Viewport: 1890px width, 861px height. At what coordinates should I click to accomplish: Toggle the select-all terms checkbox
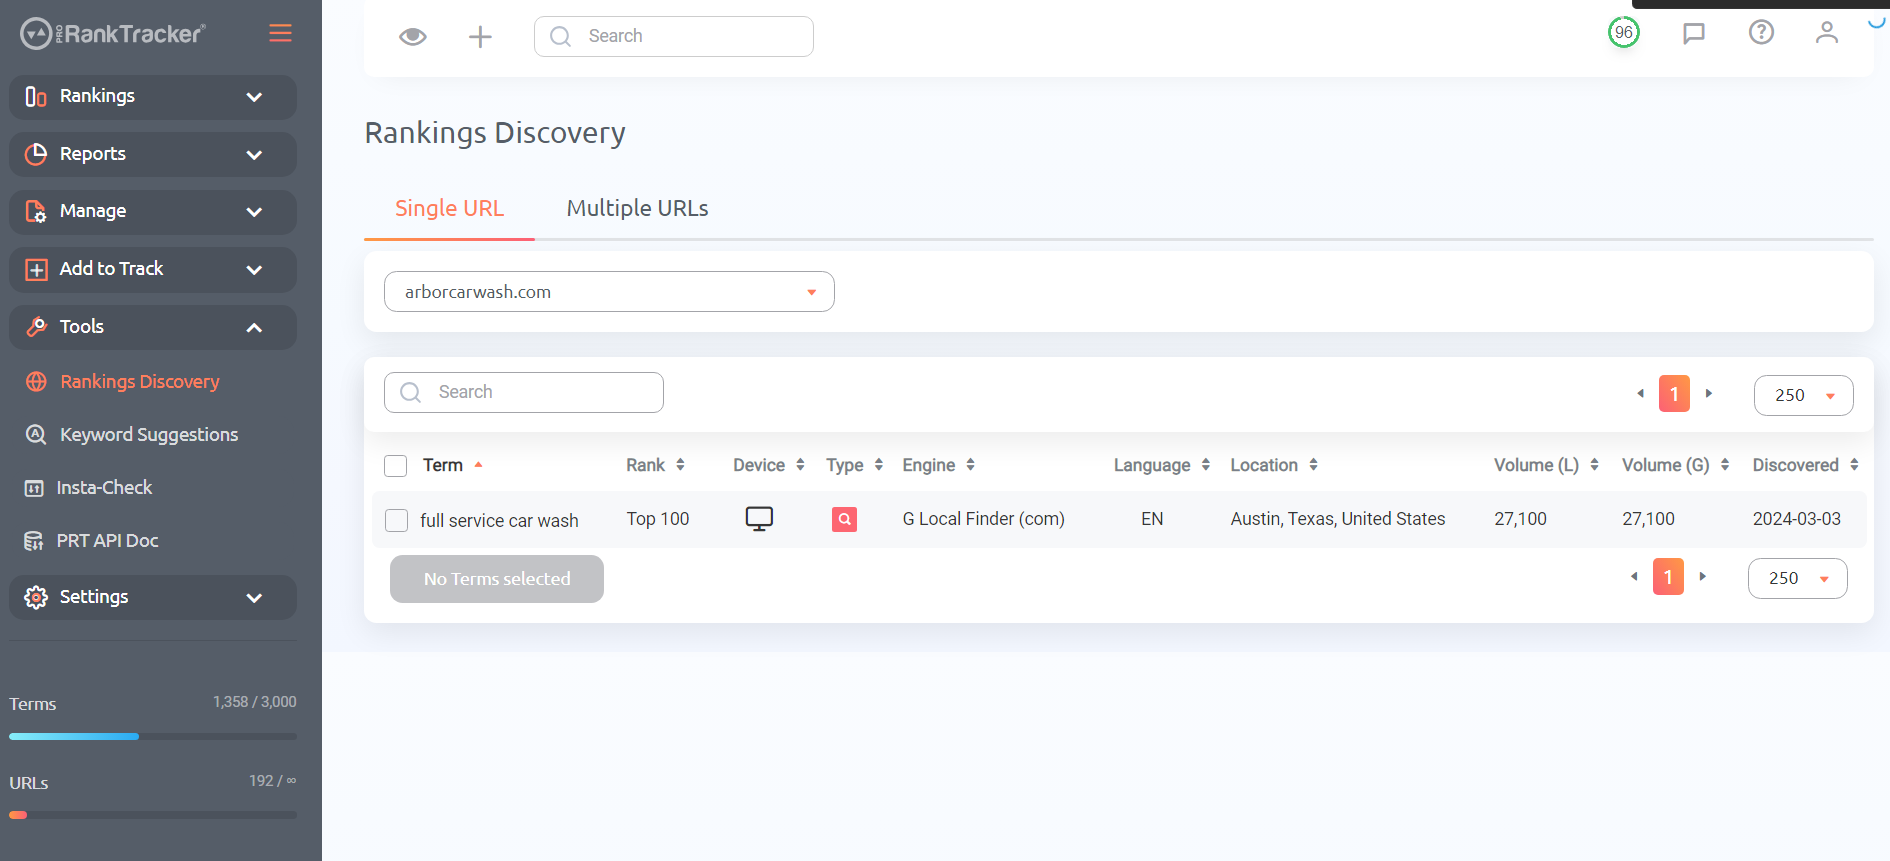tap(396, 466)
